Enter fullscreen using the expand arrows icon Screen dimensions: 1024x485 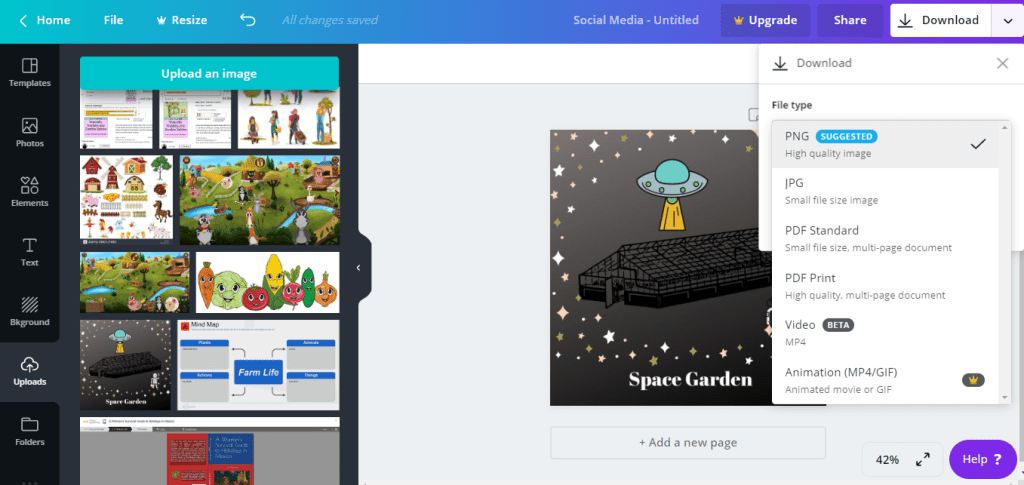click(923, 460)
